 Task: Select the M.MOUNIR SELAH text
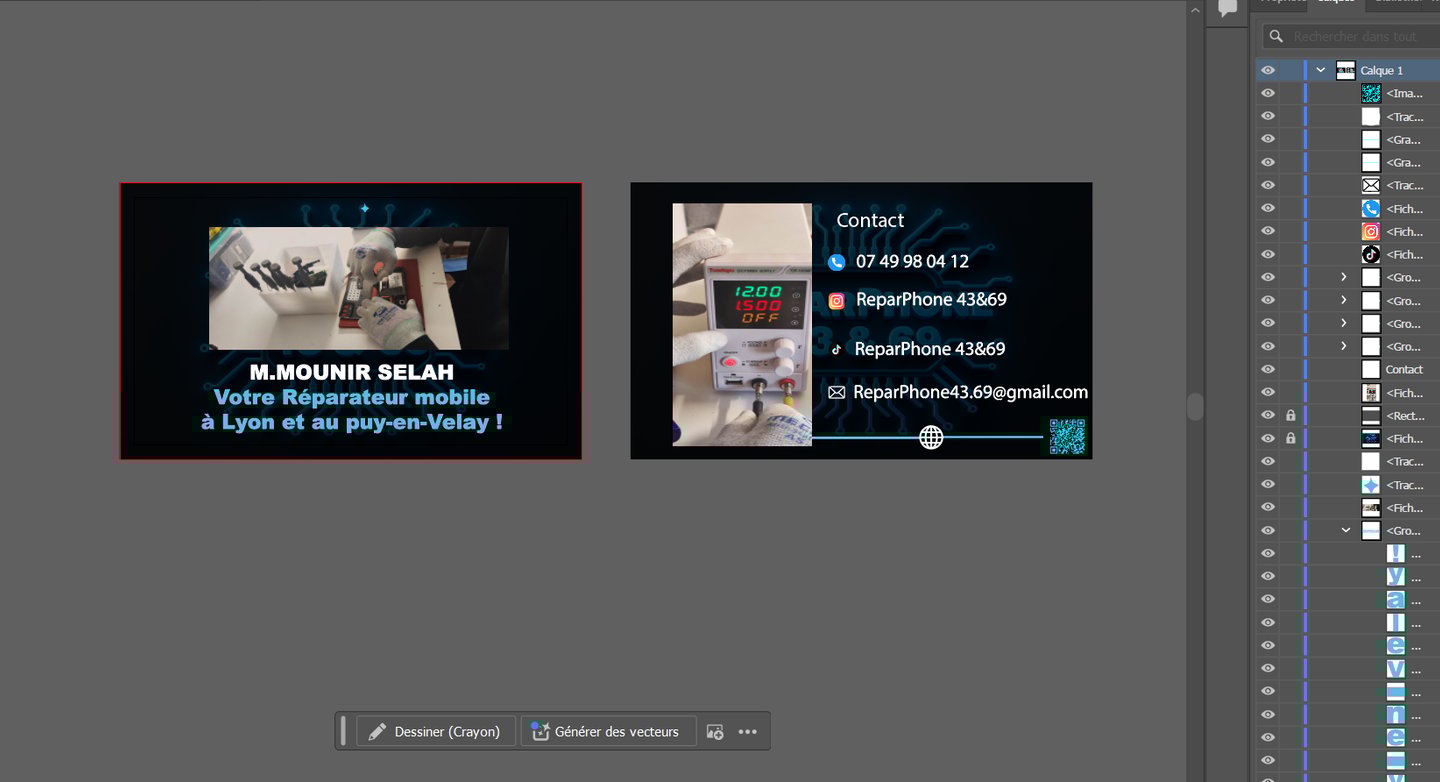click(351, 372)
